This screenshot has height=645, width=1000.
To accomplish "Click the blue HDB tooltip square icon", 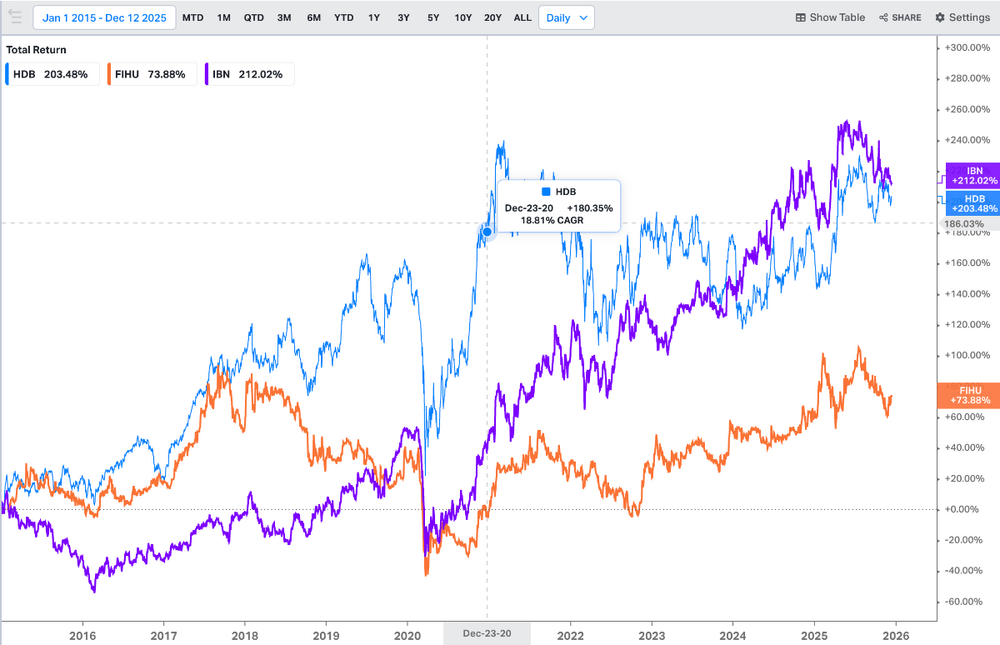I will [x=546, y=191].
